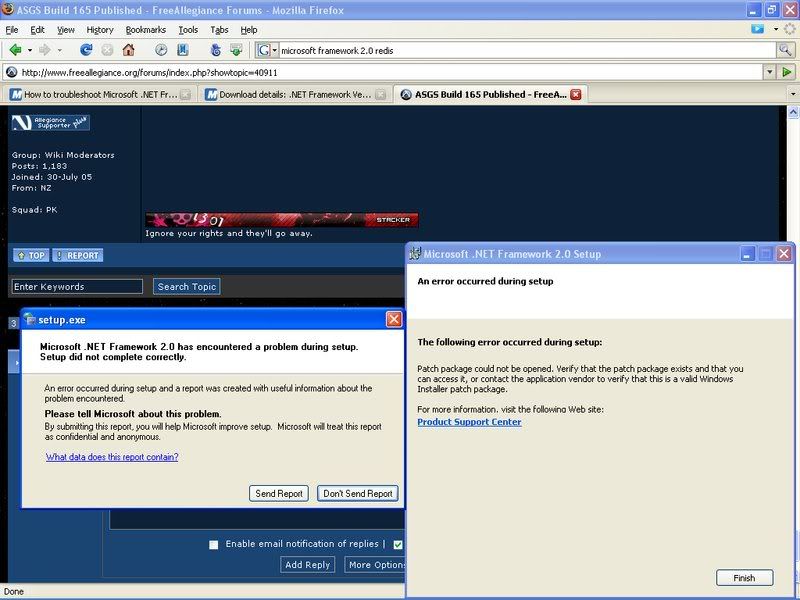Open the address bar URL history dropdown

tap(770, 72)
